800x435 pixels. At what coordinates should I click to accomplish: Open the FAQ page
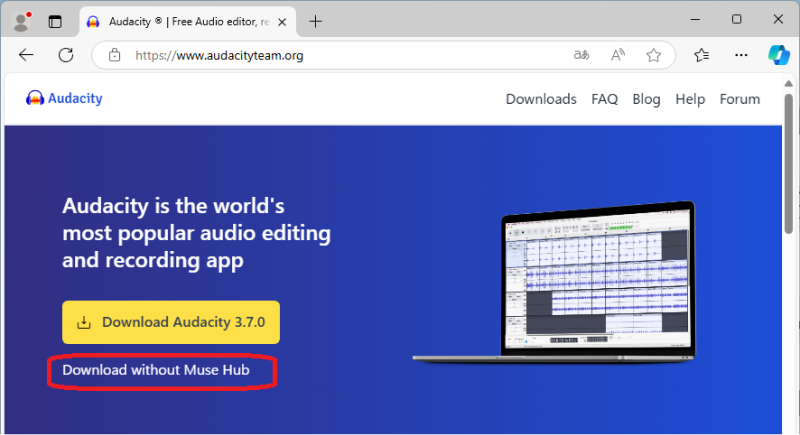tap(605, 99)
